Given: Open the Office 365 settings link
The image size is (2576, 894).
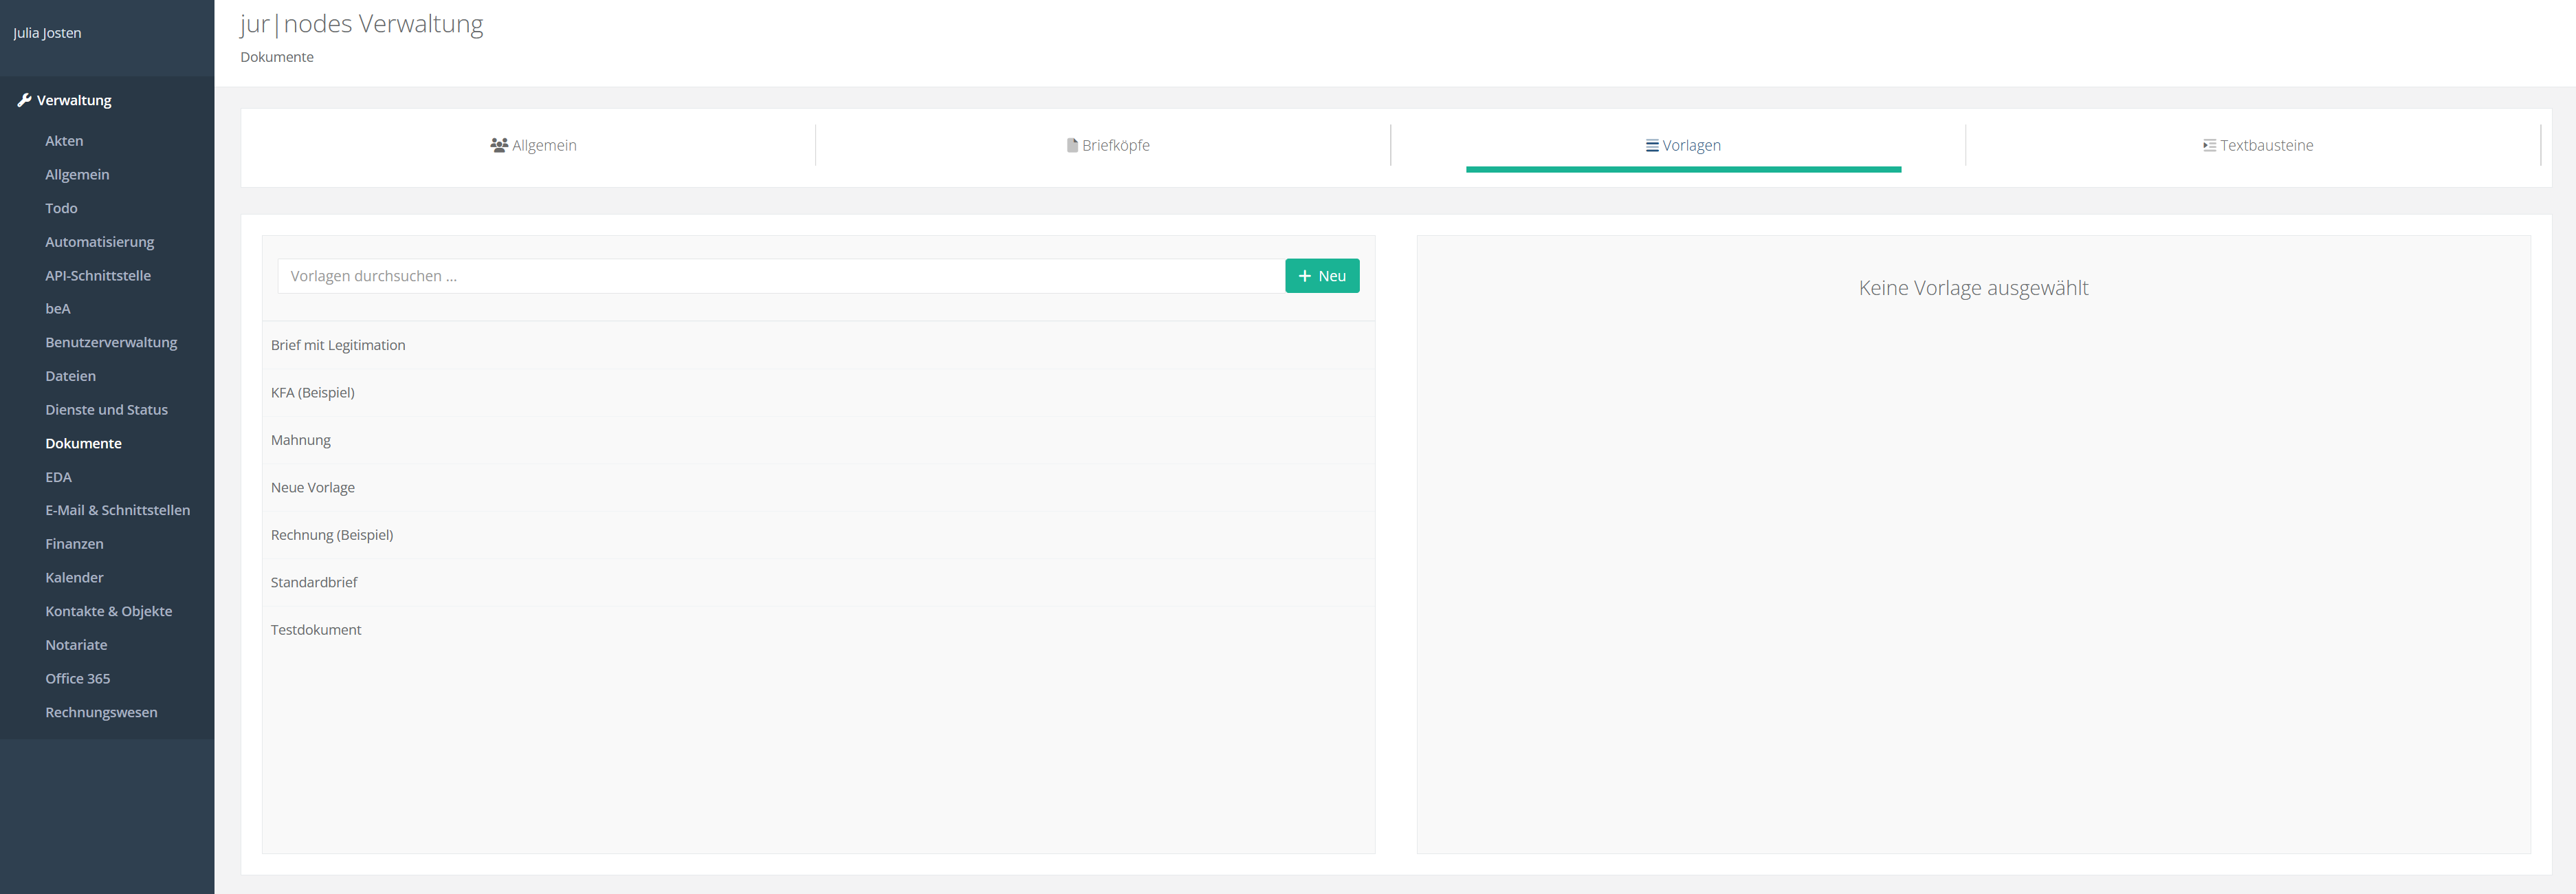Looking at the screenshot, I should pyautogui.click(x=78, y=678).
